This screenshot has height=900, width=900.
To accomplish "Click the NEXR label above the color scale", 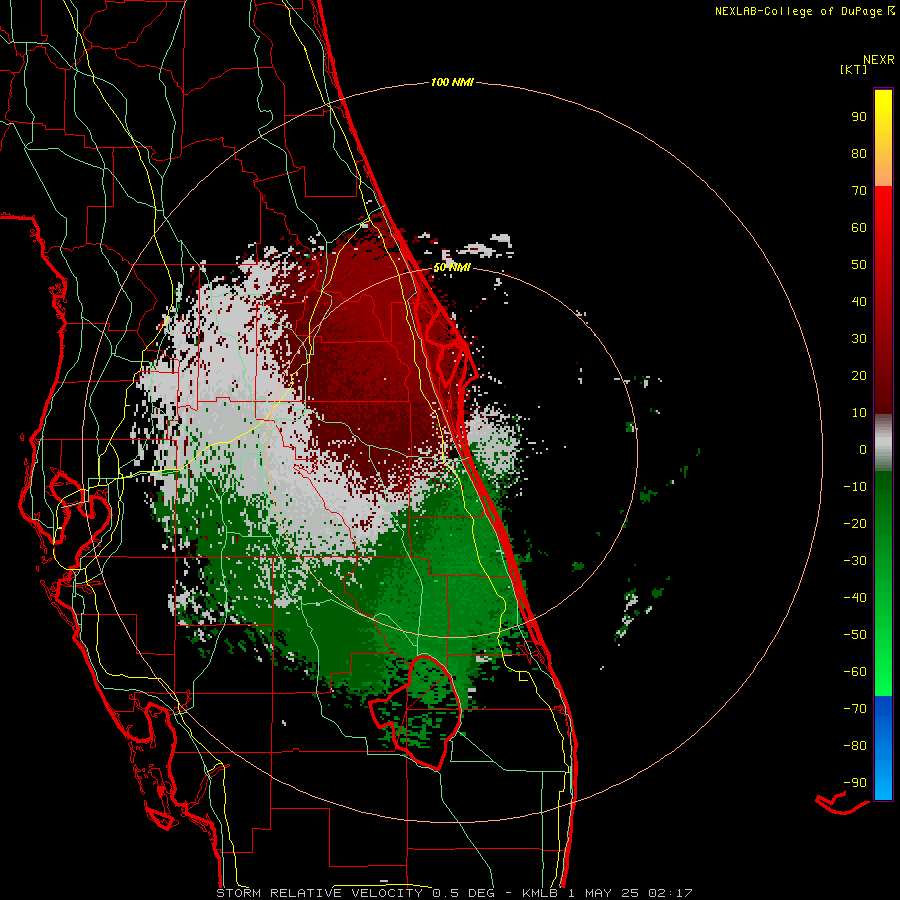I will tap(879, 60).
